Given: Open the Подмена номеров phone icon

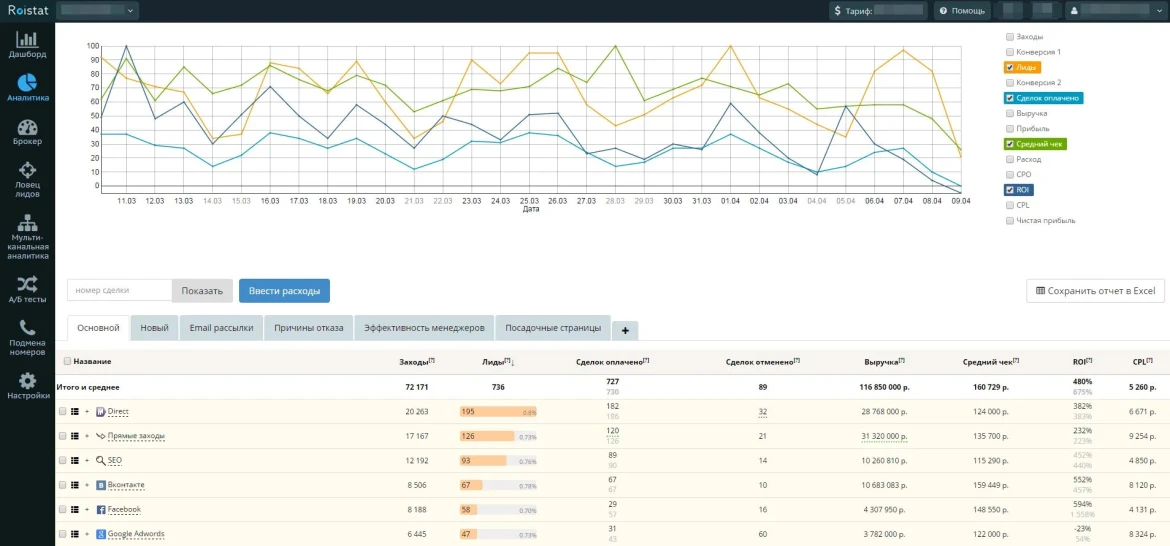Looking at the screenshot, I should 27,328.
